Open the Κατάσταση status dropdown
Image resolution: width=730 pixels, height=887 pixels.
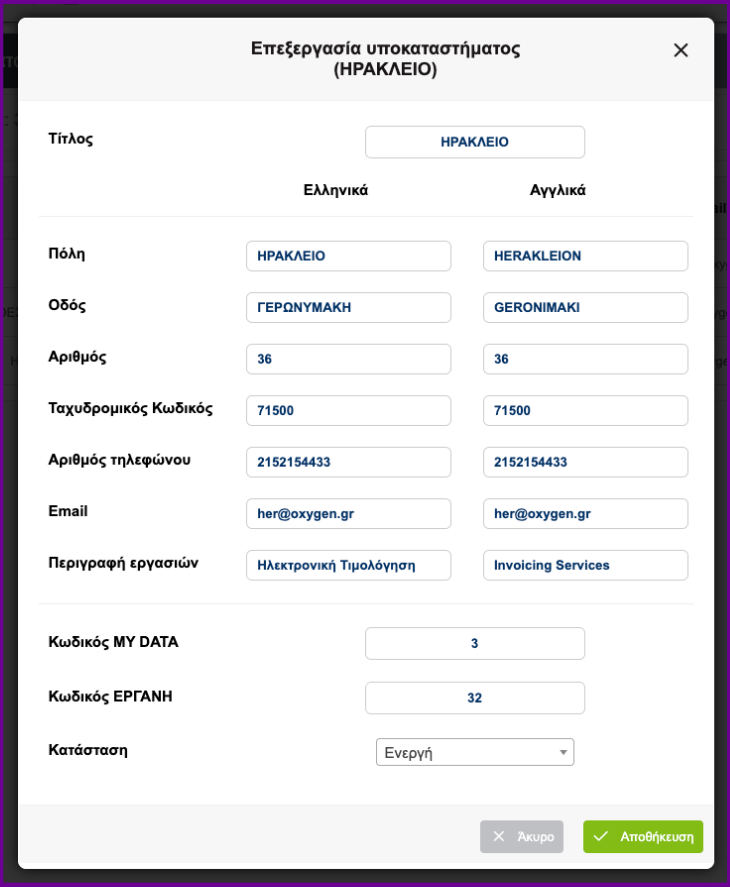pos(475,752)
